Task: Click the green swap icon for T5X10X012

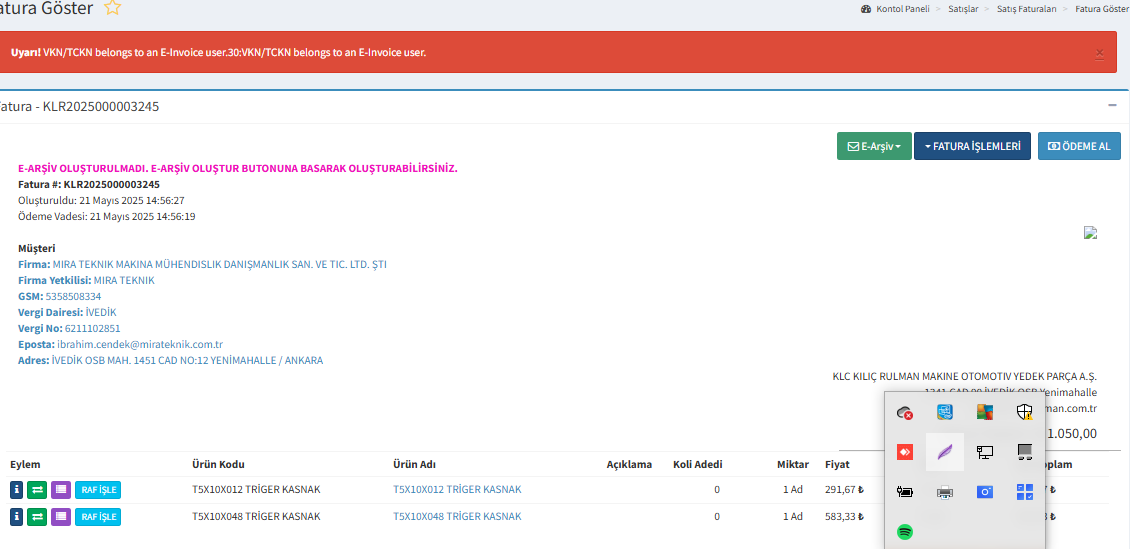Action: click(x=37, y=489)
